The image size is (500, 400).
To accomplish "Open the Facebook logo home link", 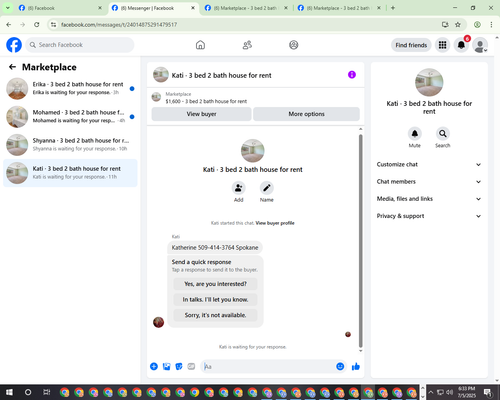I will [x=14, y=45].
